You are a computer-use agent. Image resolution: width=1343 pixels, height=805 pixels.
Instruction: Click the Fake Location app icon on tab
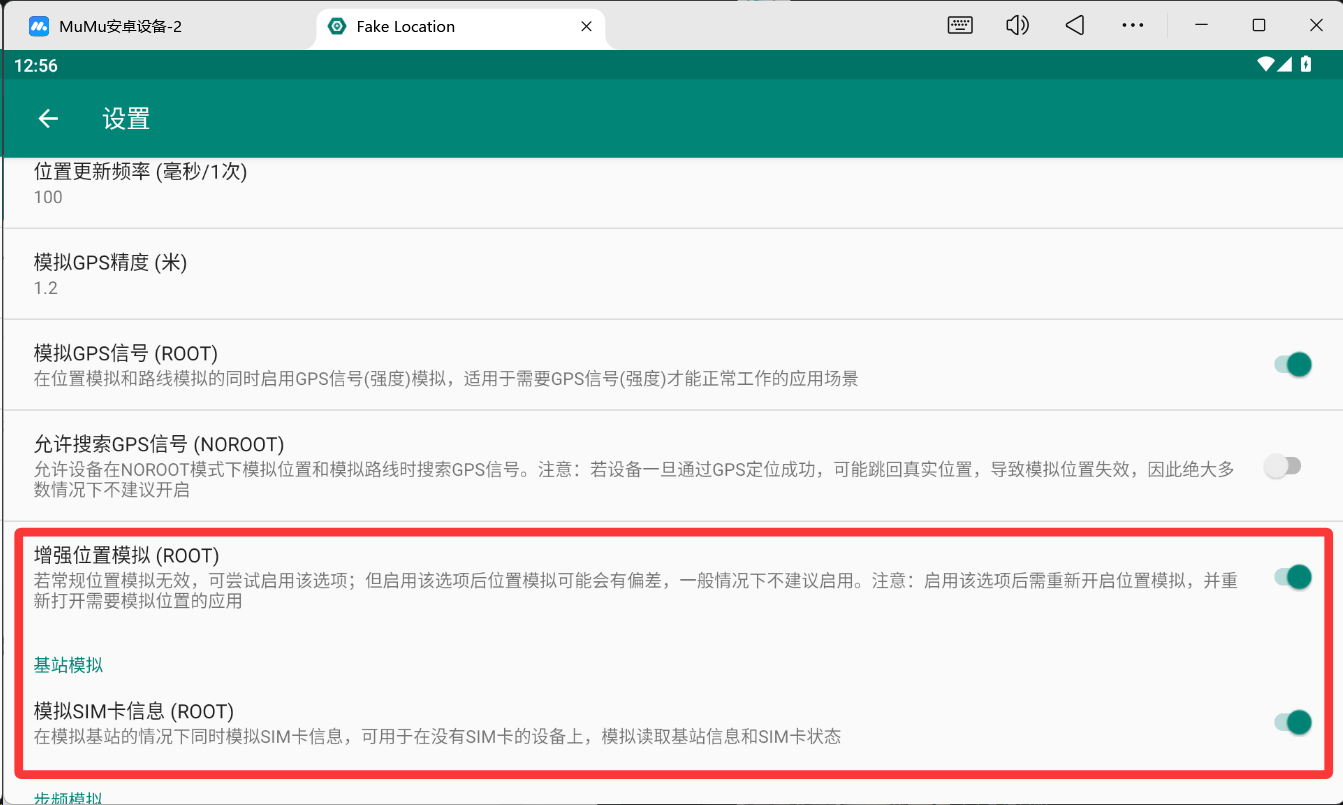click(337, 26)
